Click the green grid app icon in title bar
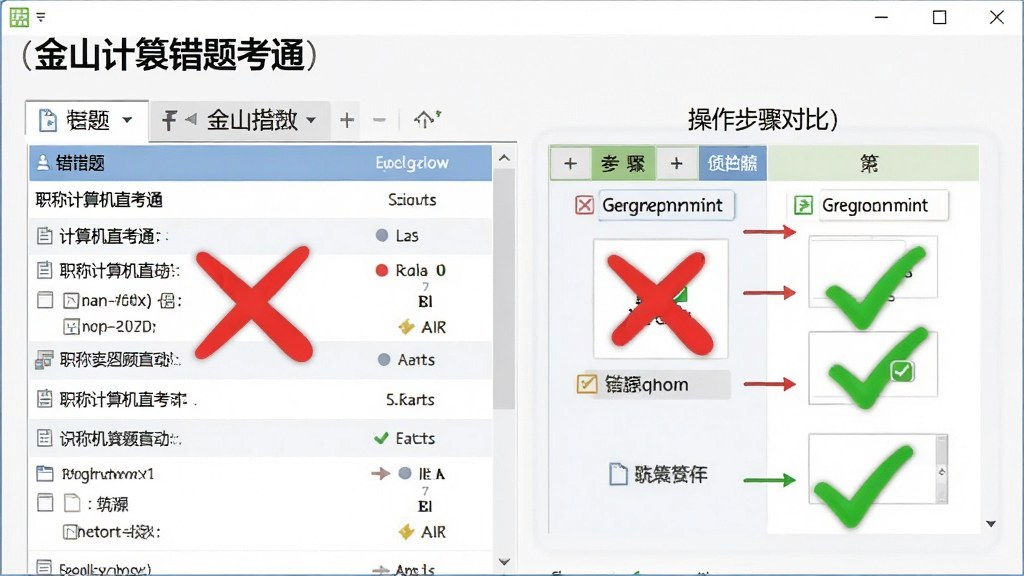The width and height of the screenshot is (1024, 576). point(19,17)
